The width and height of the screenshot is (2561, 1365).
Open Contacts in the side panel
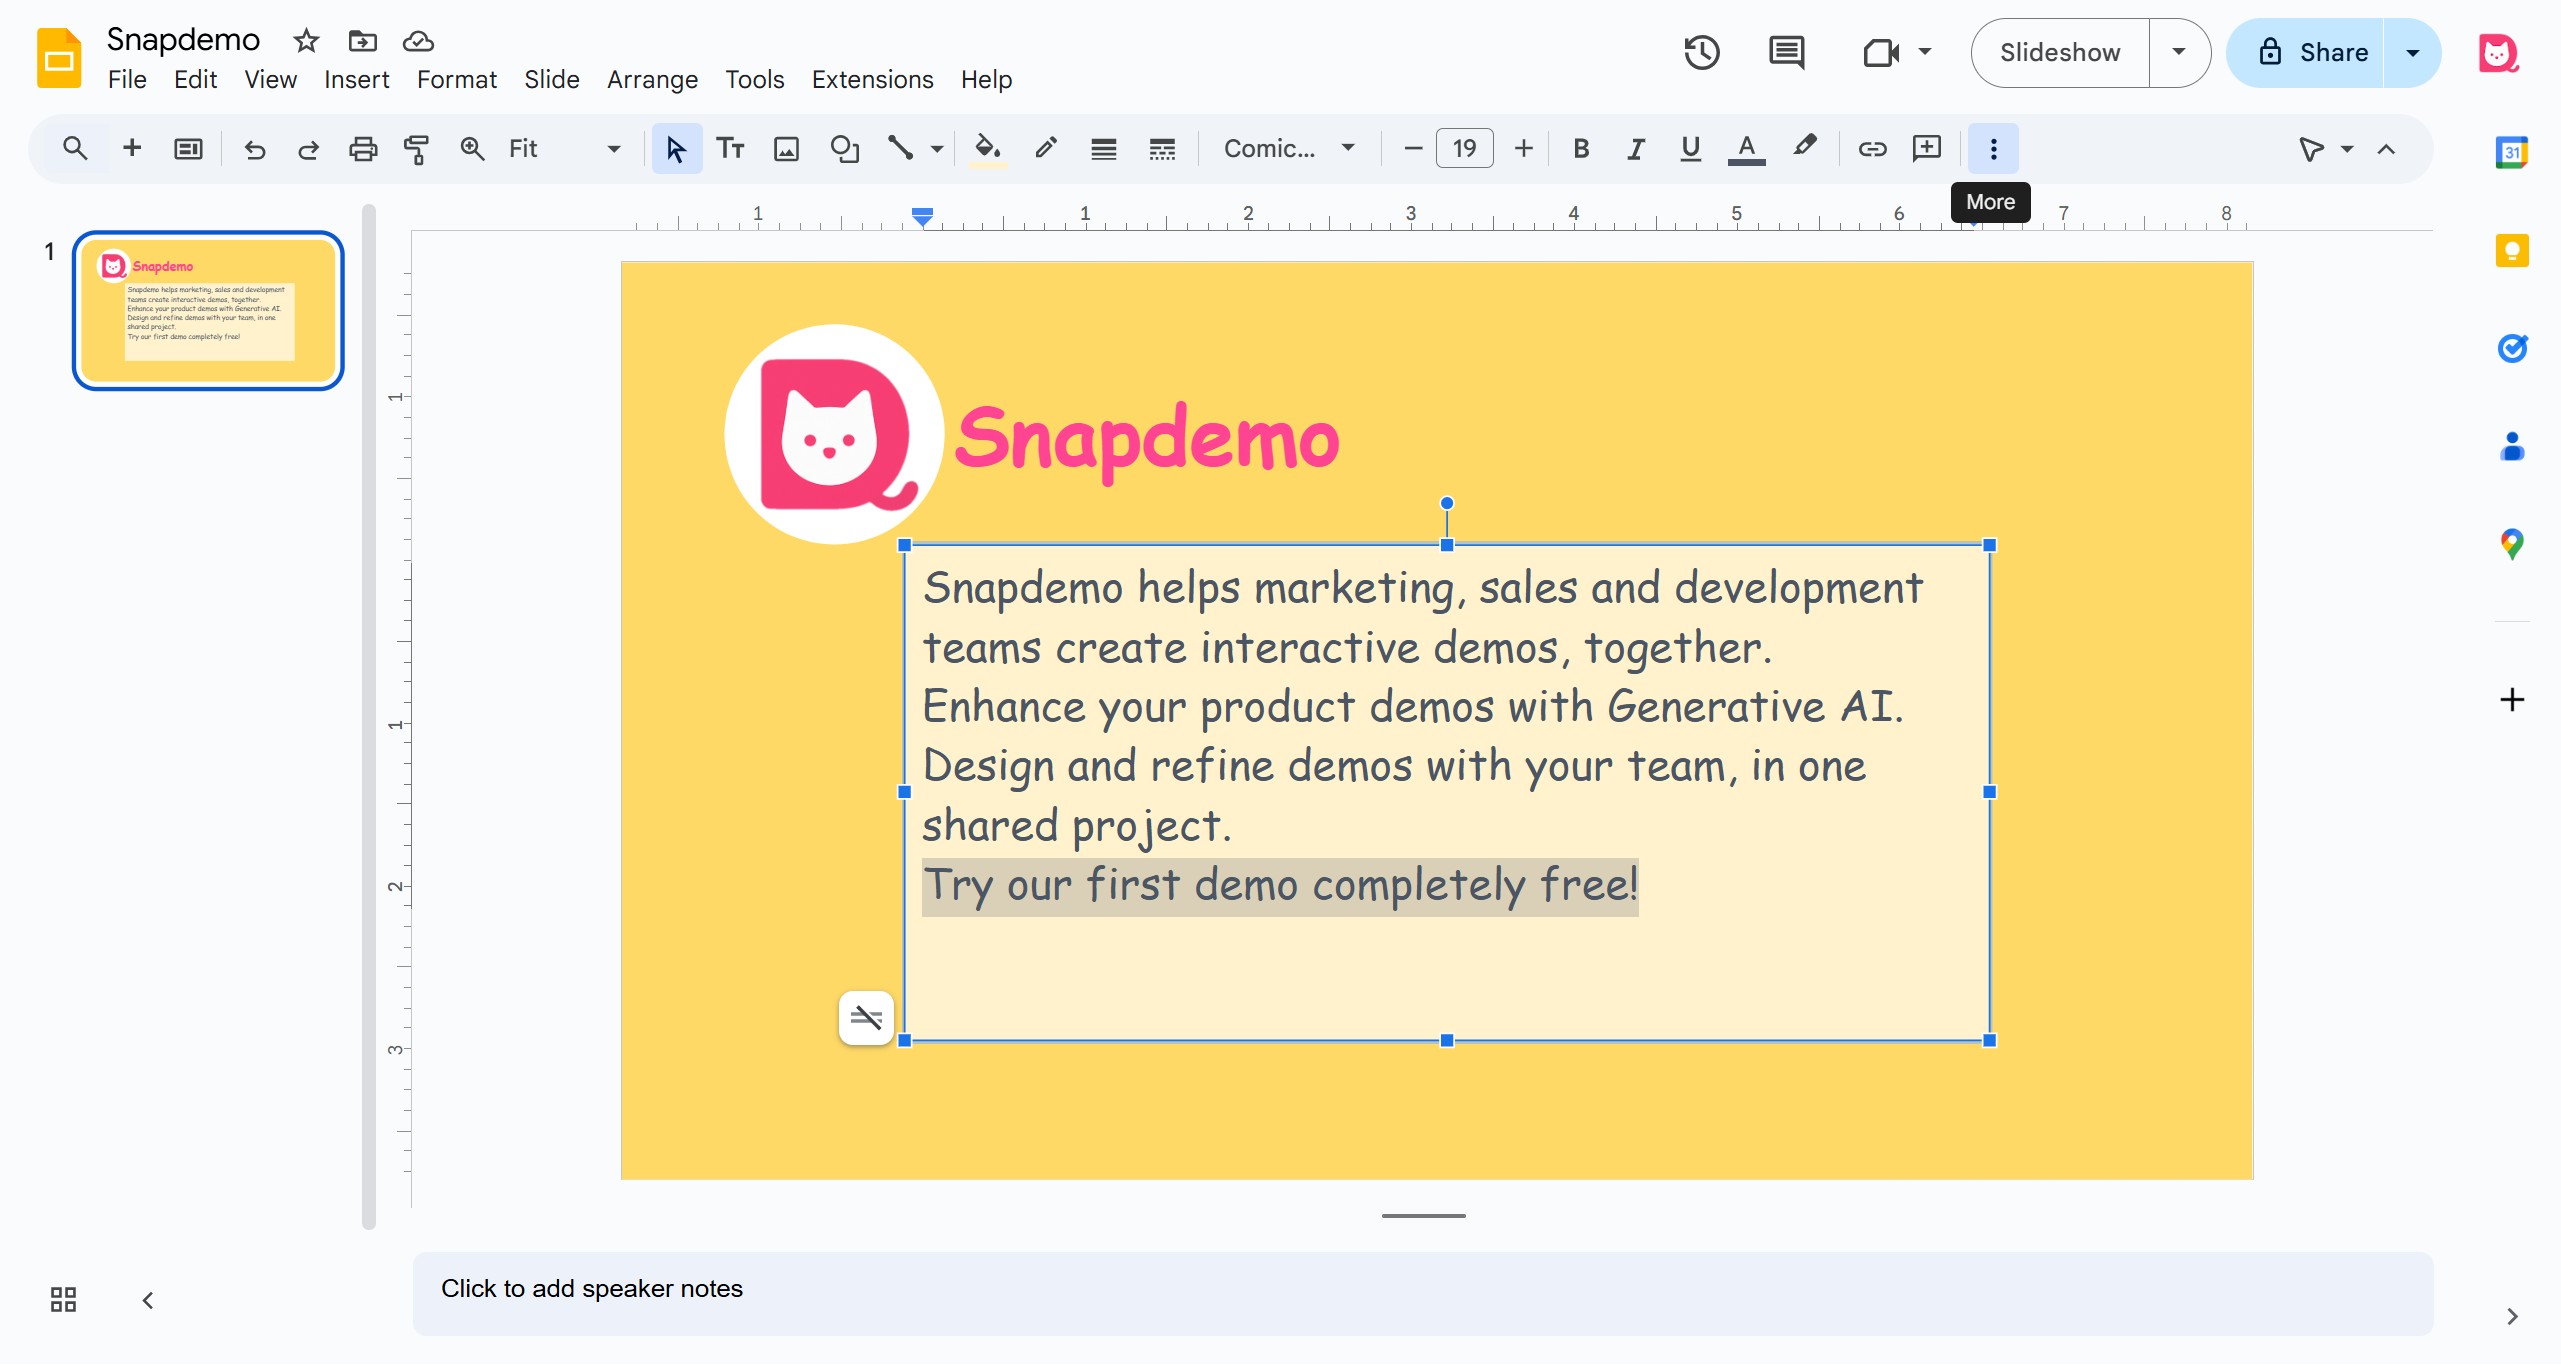pos(2512,446)
